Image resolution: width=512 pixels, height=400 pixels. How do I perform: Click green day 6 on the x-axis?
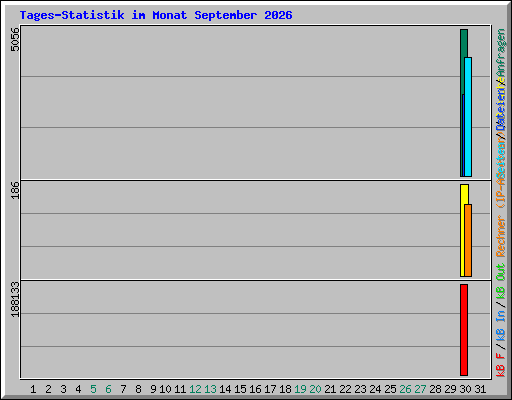pos(108,389)
